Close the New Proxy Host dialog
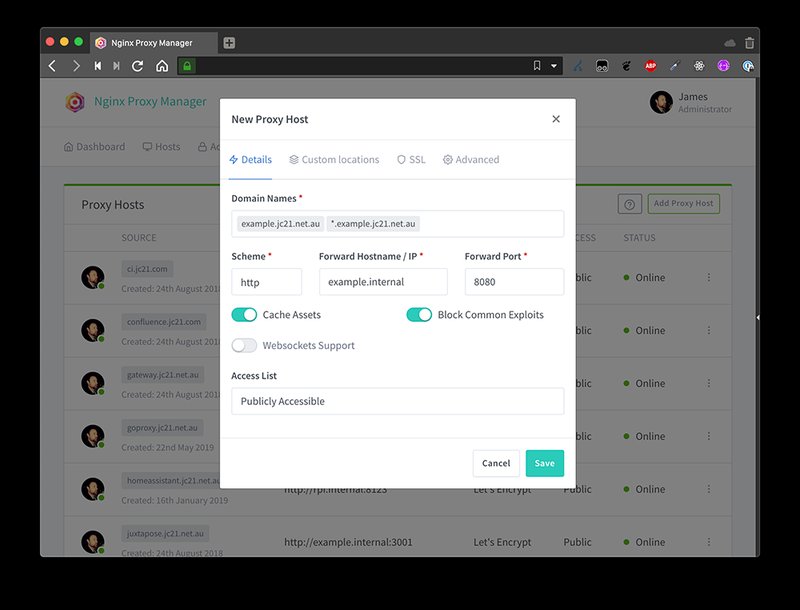800x610 pixels. coord(556,119)
